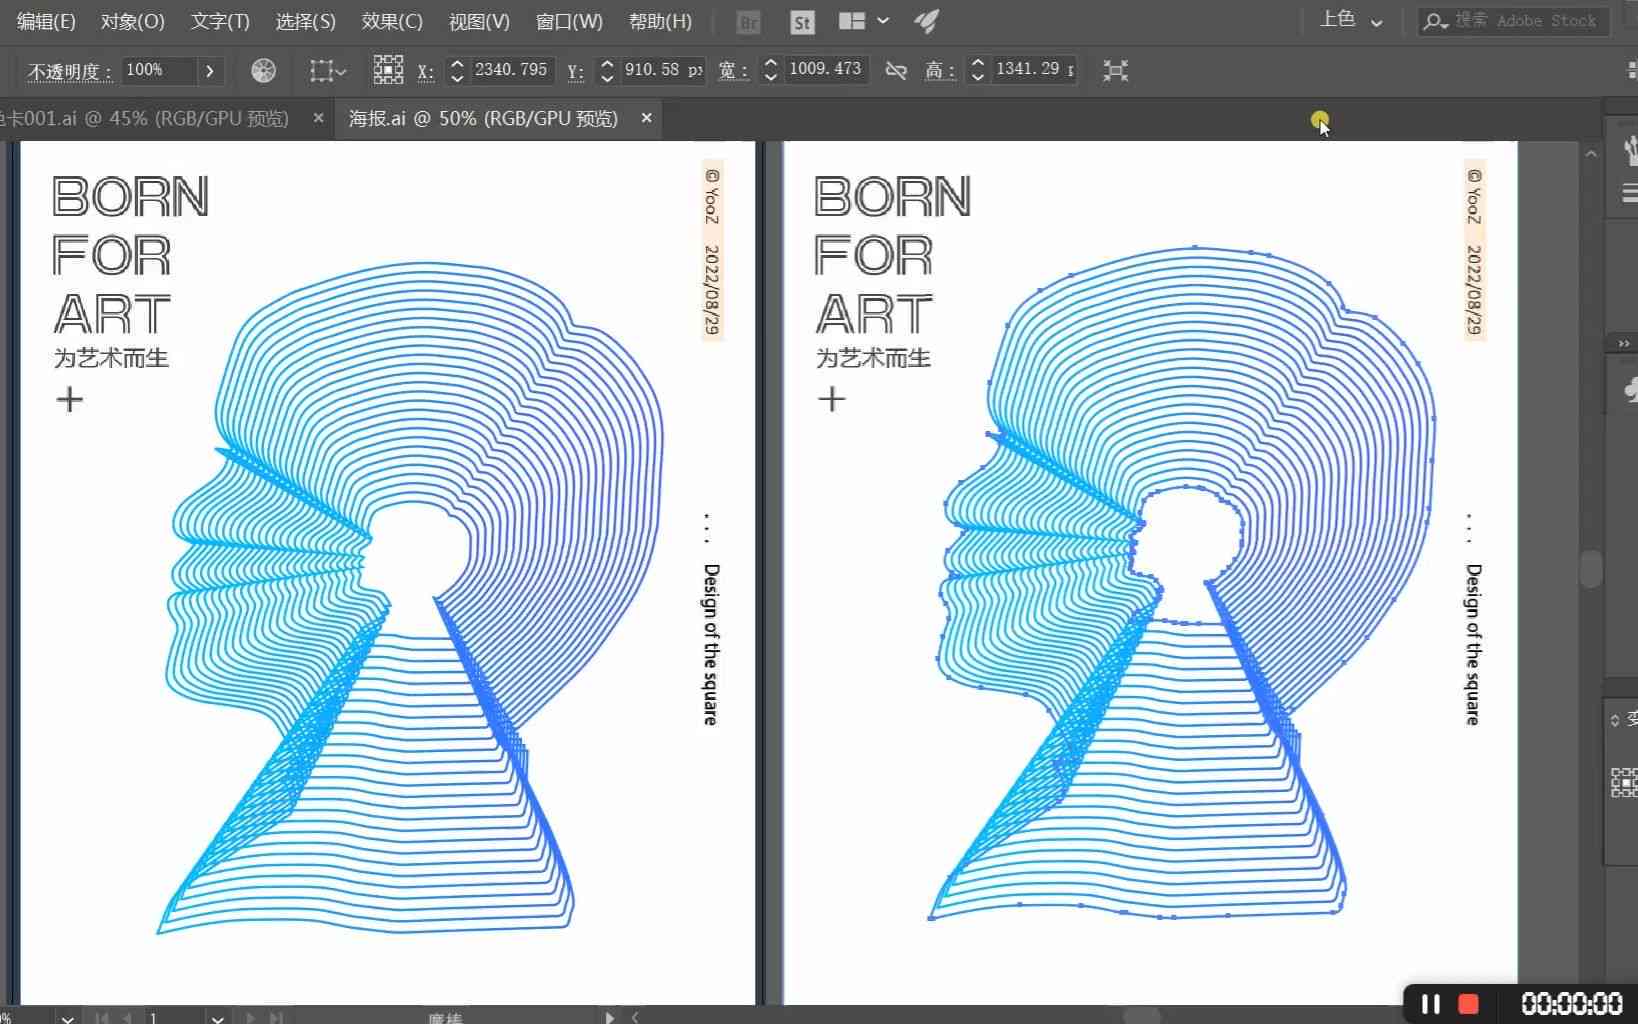This screenshot has height=1024, width=1638.
Task: Click the 不透明度 label link
Action: (68, 71)
